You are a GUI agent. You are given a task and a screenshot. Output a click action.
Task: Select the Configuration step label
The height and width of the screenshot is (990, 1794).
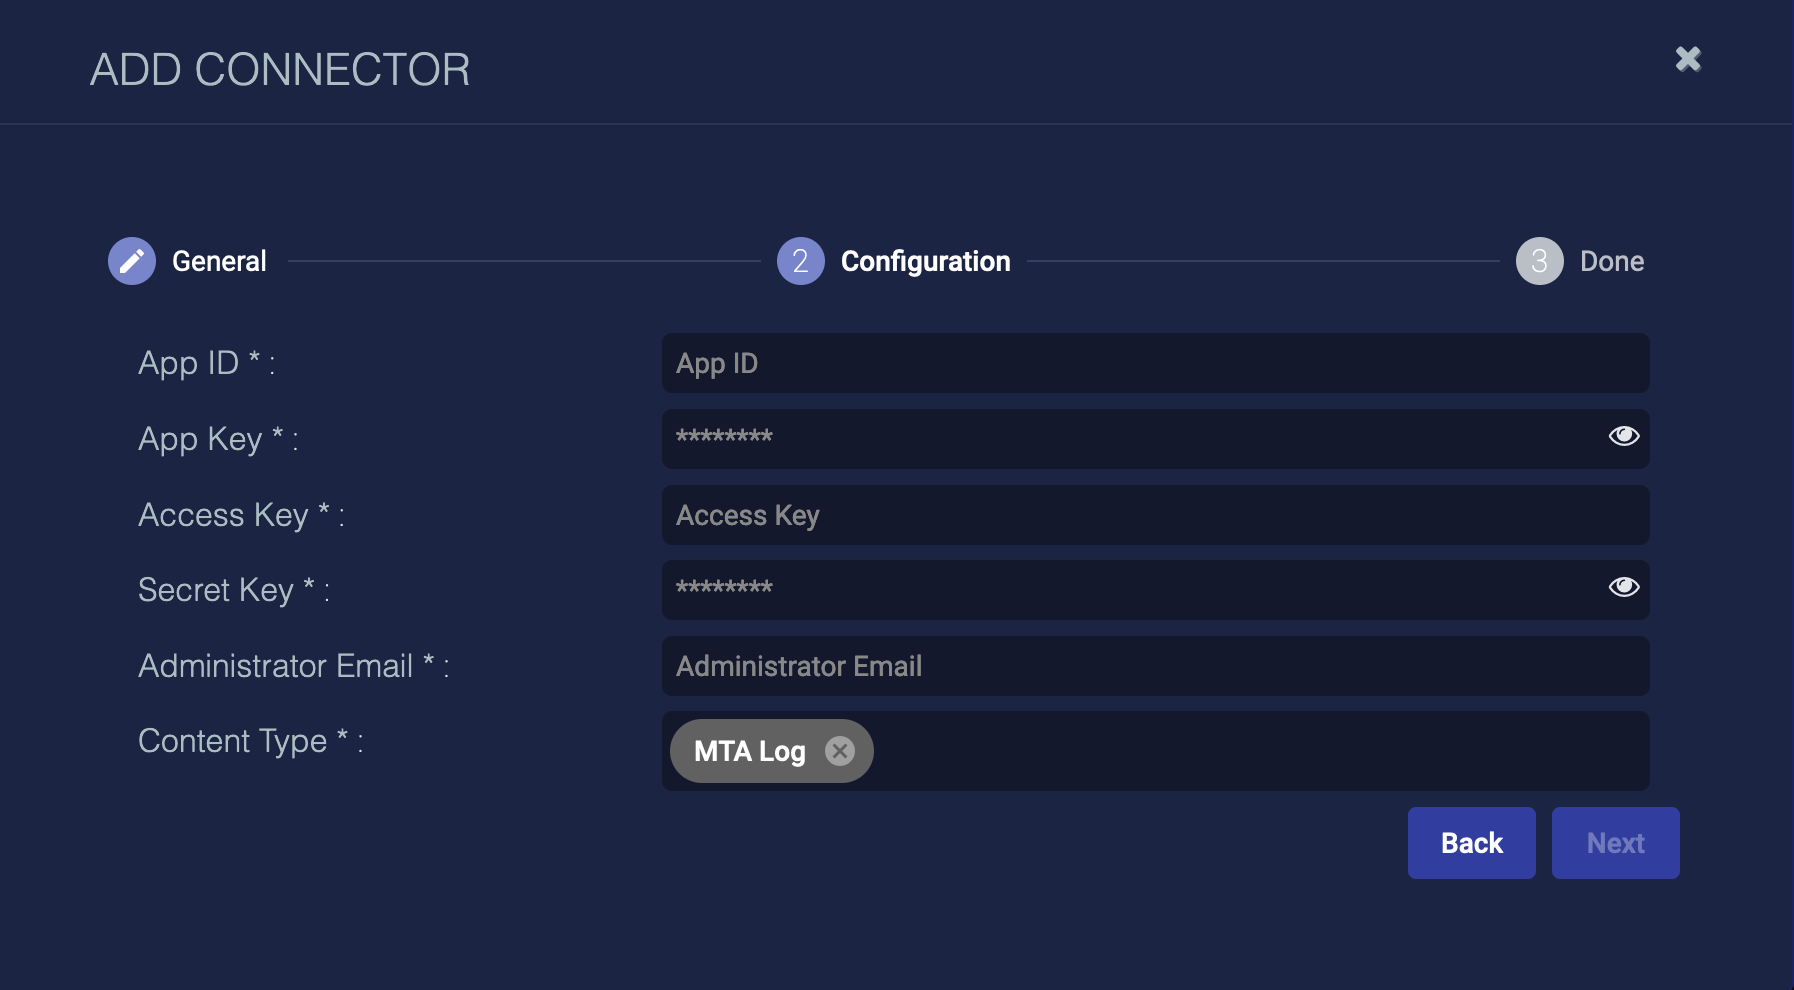tap(925, 261)
